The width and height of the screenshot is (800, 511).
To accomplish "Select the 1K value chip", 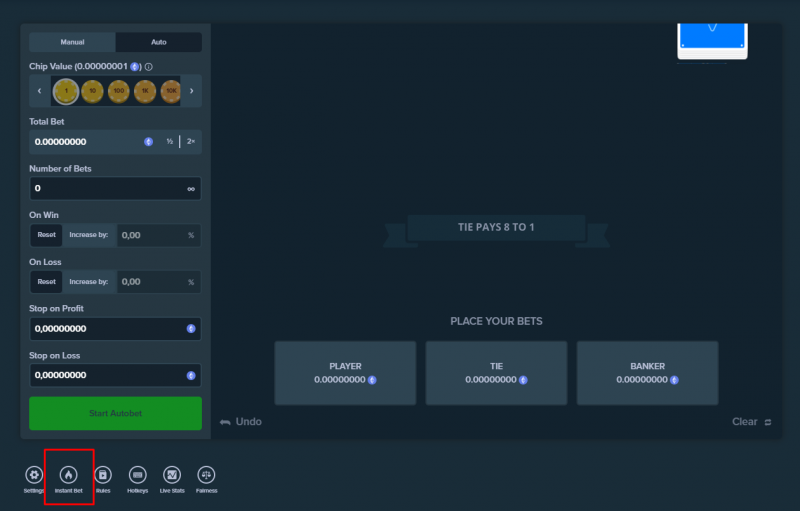I will click(x=145, y=91).
